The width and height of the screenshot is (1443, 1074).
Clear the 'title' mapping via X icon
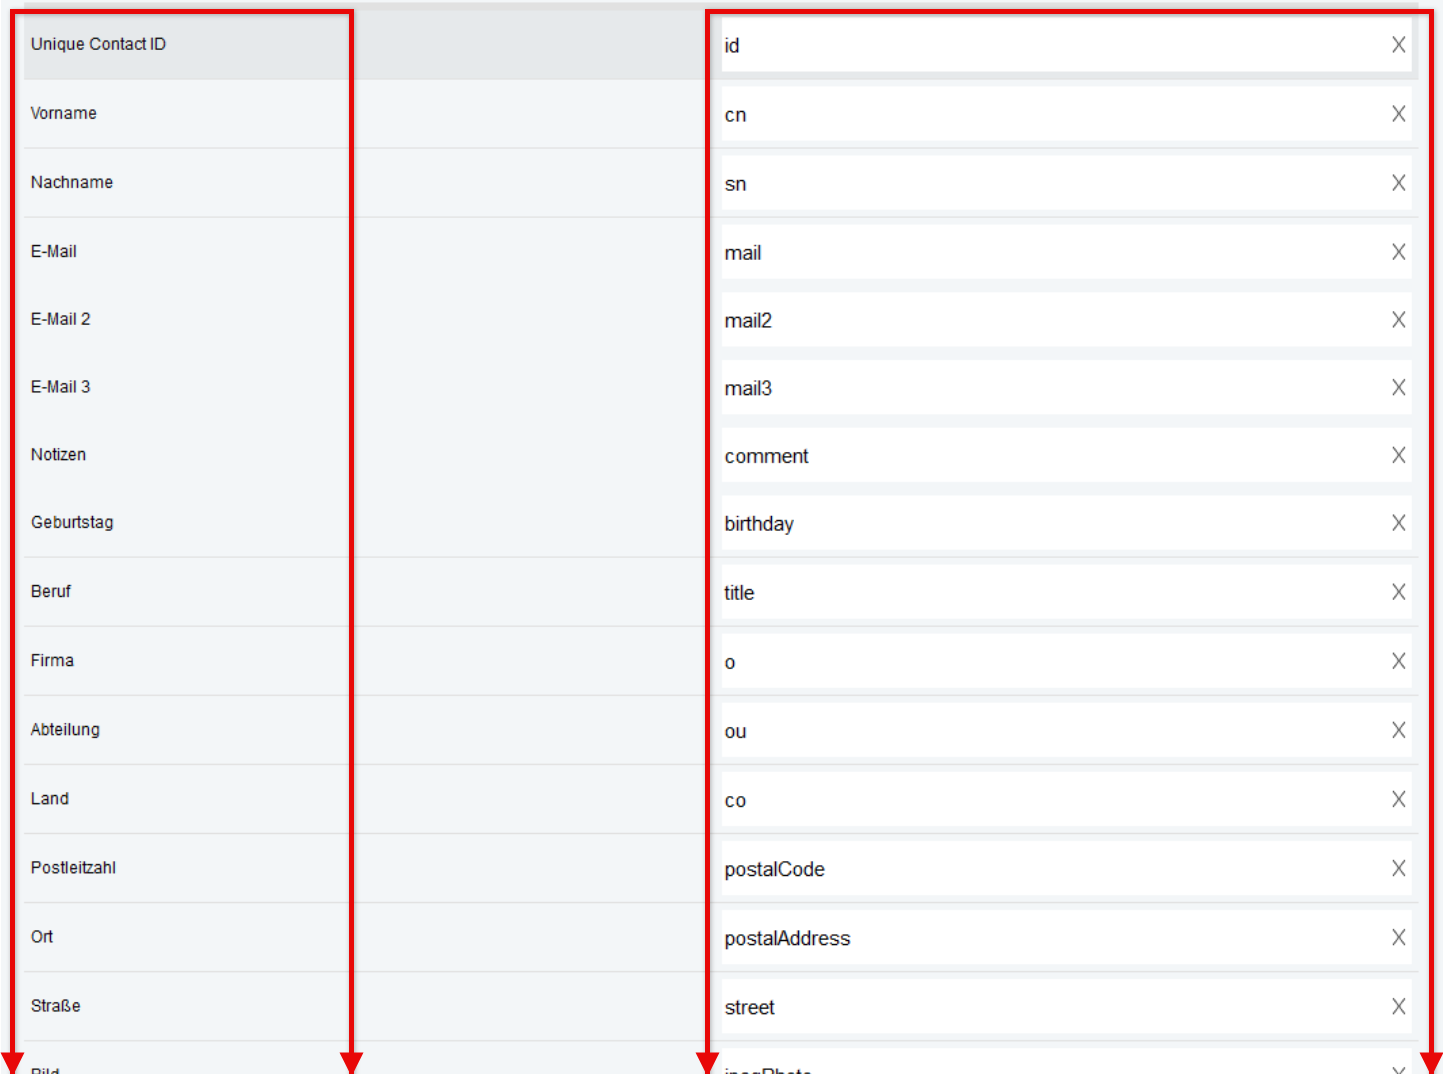[1398, 592]
